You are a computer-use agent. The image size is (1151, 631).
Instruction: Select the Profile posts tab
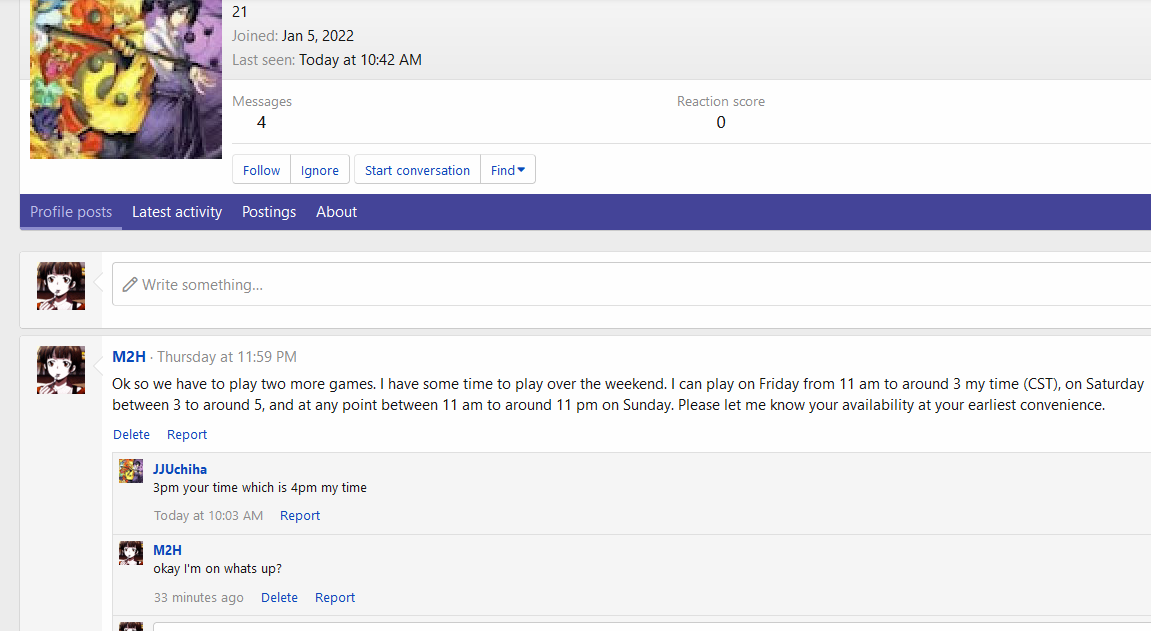point(71,212)
